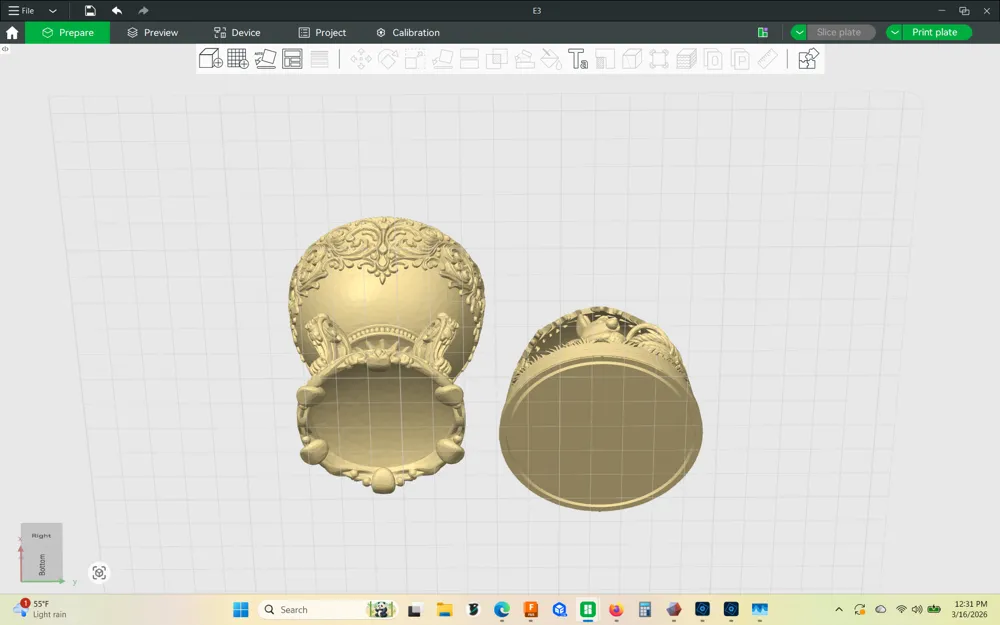Screen dimensions: 1000x625
Task: Open the Text shape tool
Action: pyautogui.click(x=578, y=59)
